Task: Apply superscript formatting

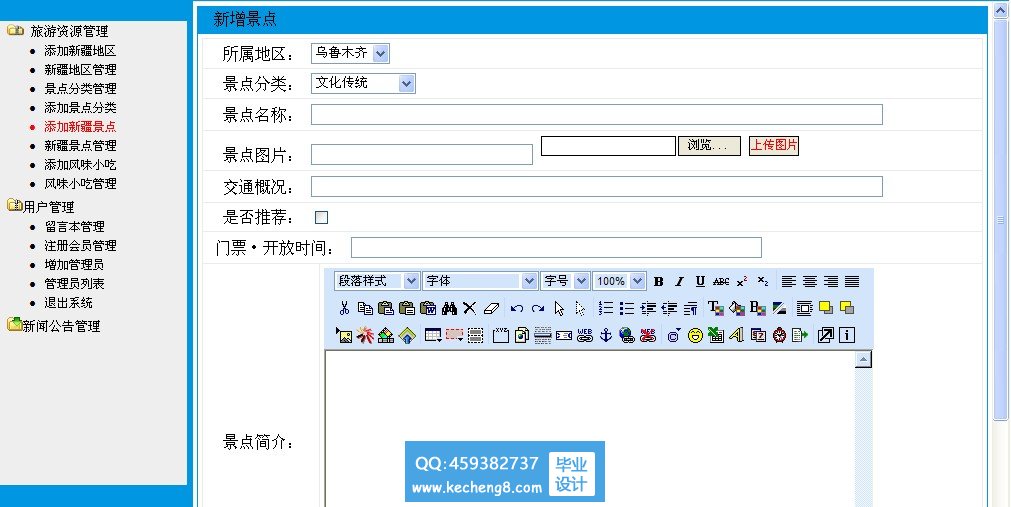Action: [741, 281]
